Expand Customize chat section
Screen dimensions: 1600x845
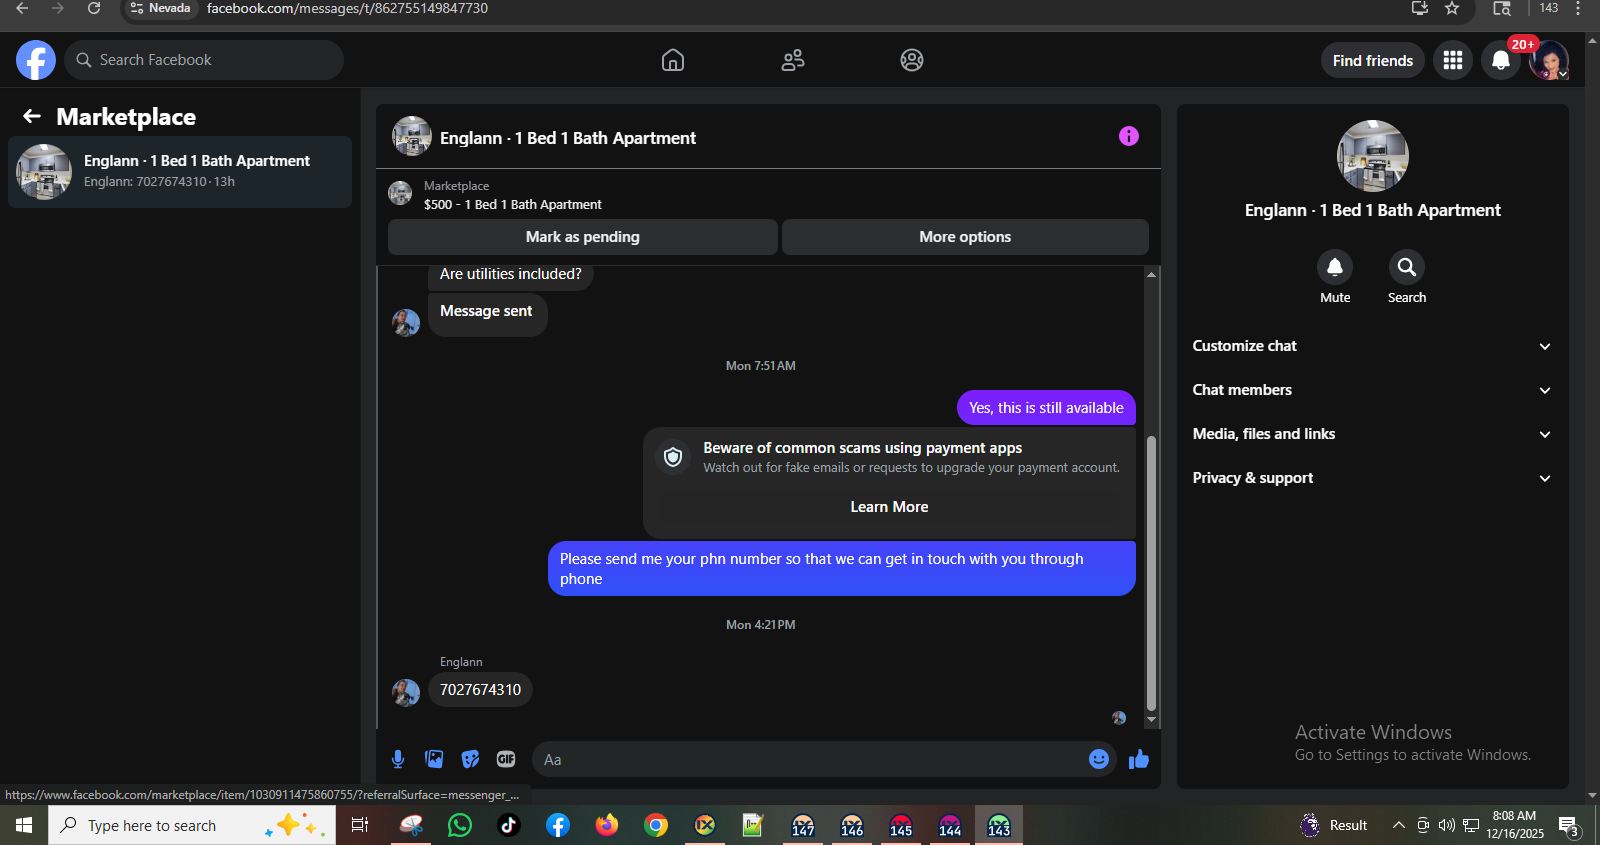pyautogui.click(x=1372, y=346)
